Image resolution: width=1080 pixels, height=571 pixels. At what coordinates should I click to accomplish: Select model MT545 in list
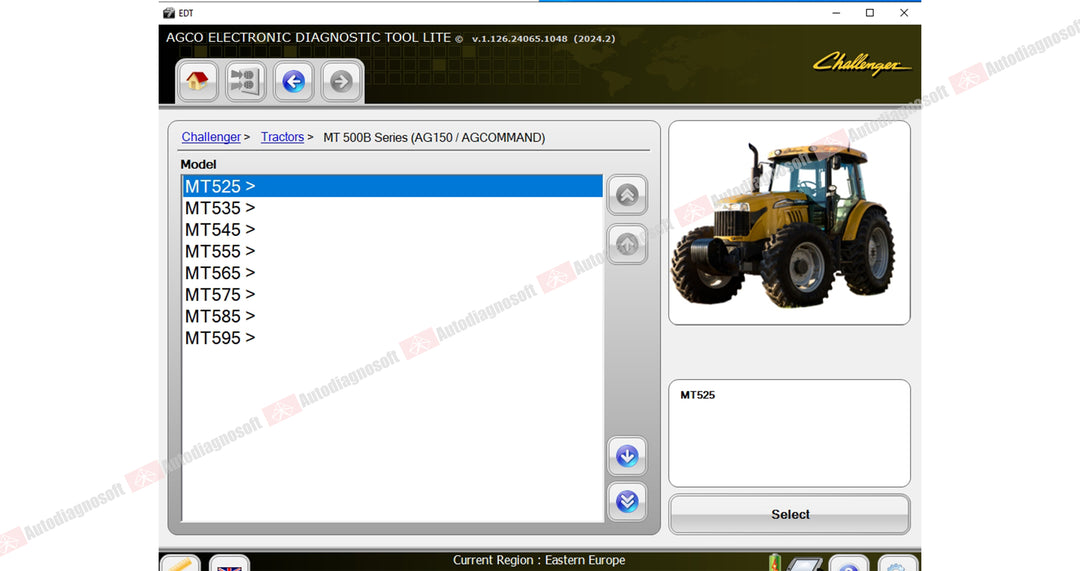click(x=393, y=229)
